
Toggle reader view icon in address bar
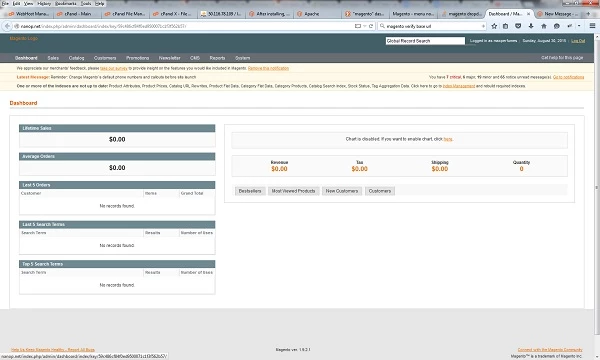(x=358, y=26)
